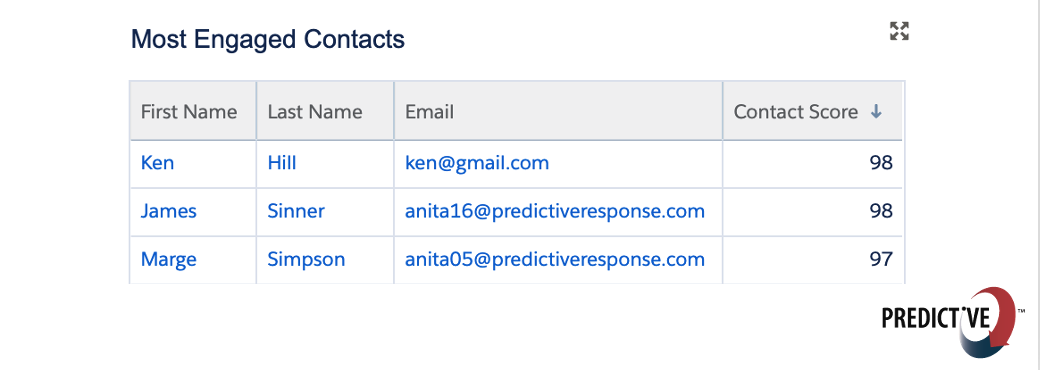Open contact first name Ken

[x=157, y=162]
